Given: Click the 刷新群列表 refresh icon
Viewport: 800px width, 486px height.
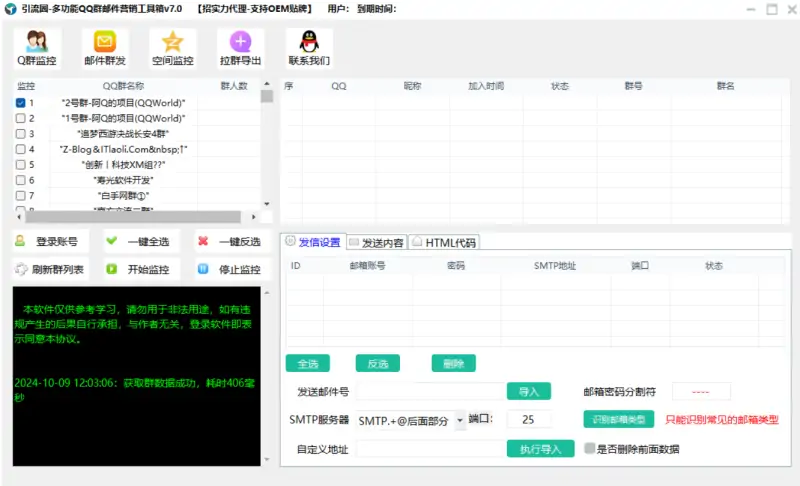Looking at the screenshot, I should click(21, 269).
